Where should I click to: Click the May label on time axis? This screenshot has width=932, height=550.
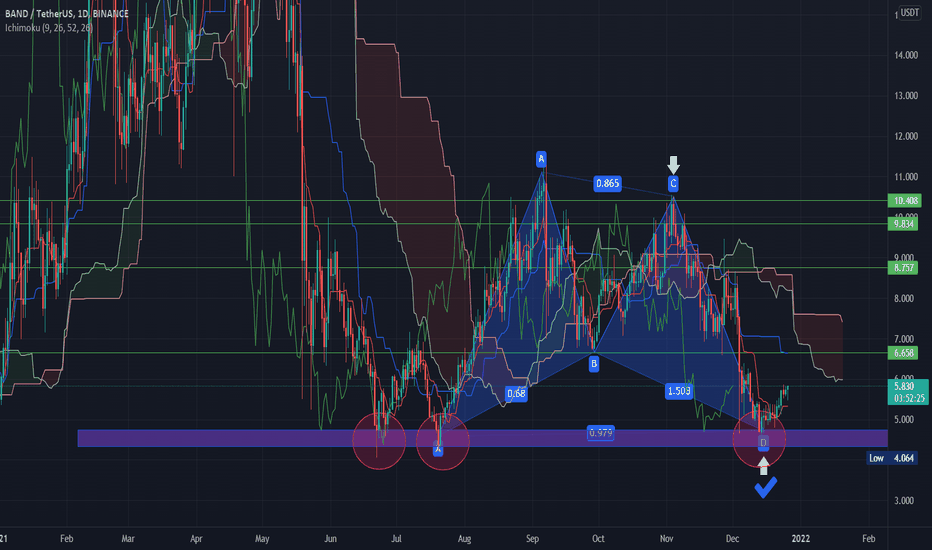[x=262, y=539]
